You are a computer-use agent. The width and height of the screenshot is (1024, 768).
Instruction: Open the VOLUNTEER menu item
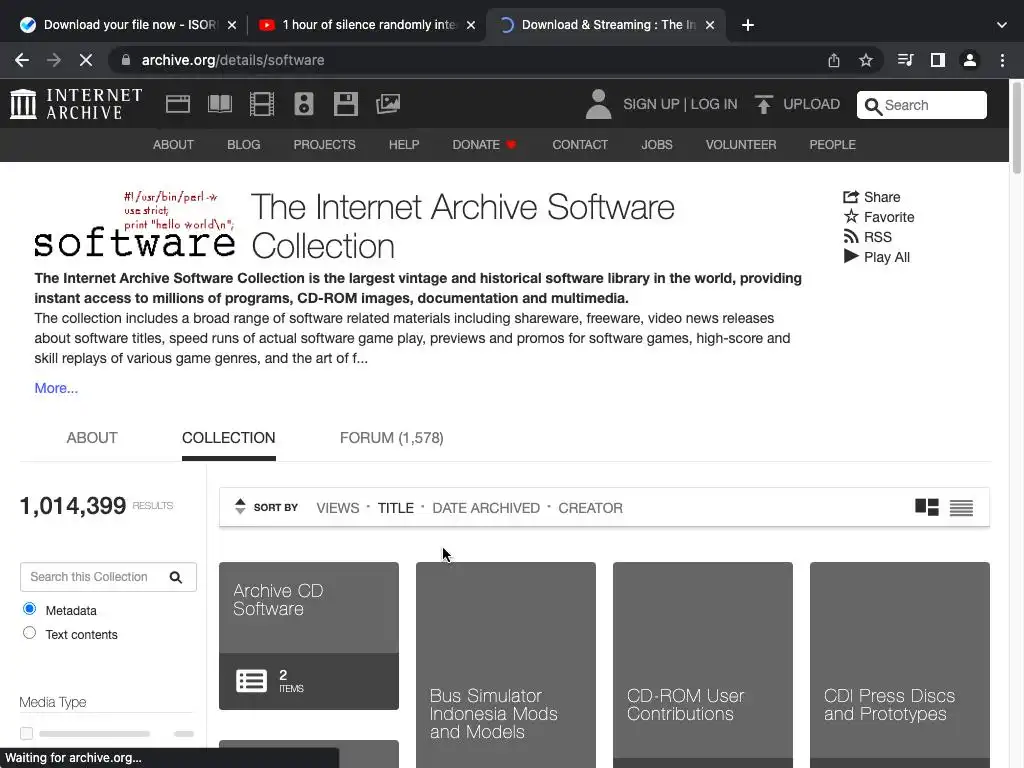tap(741, 145)
